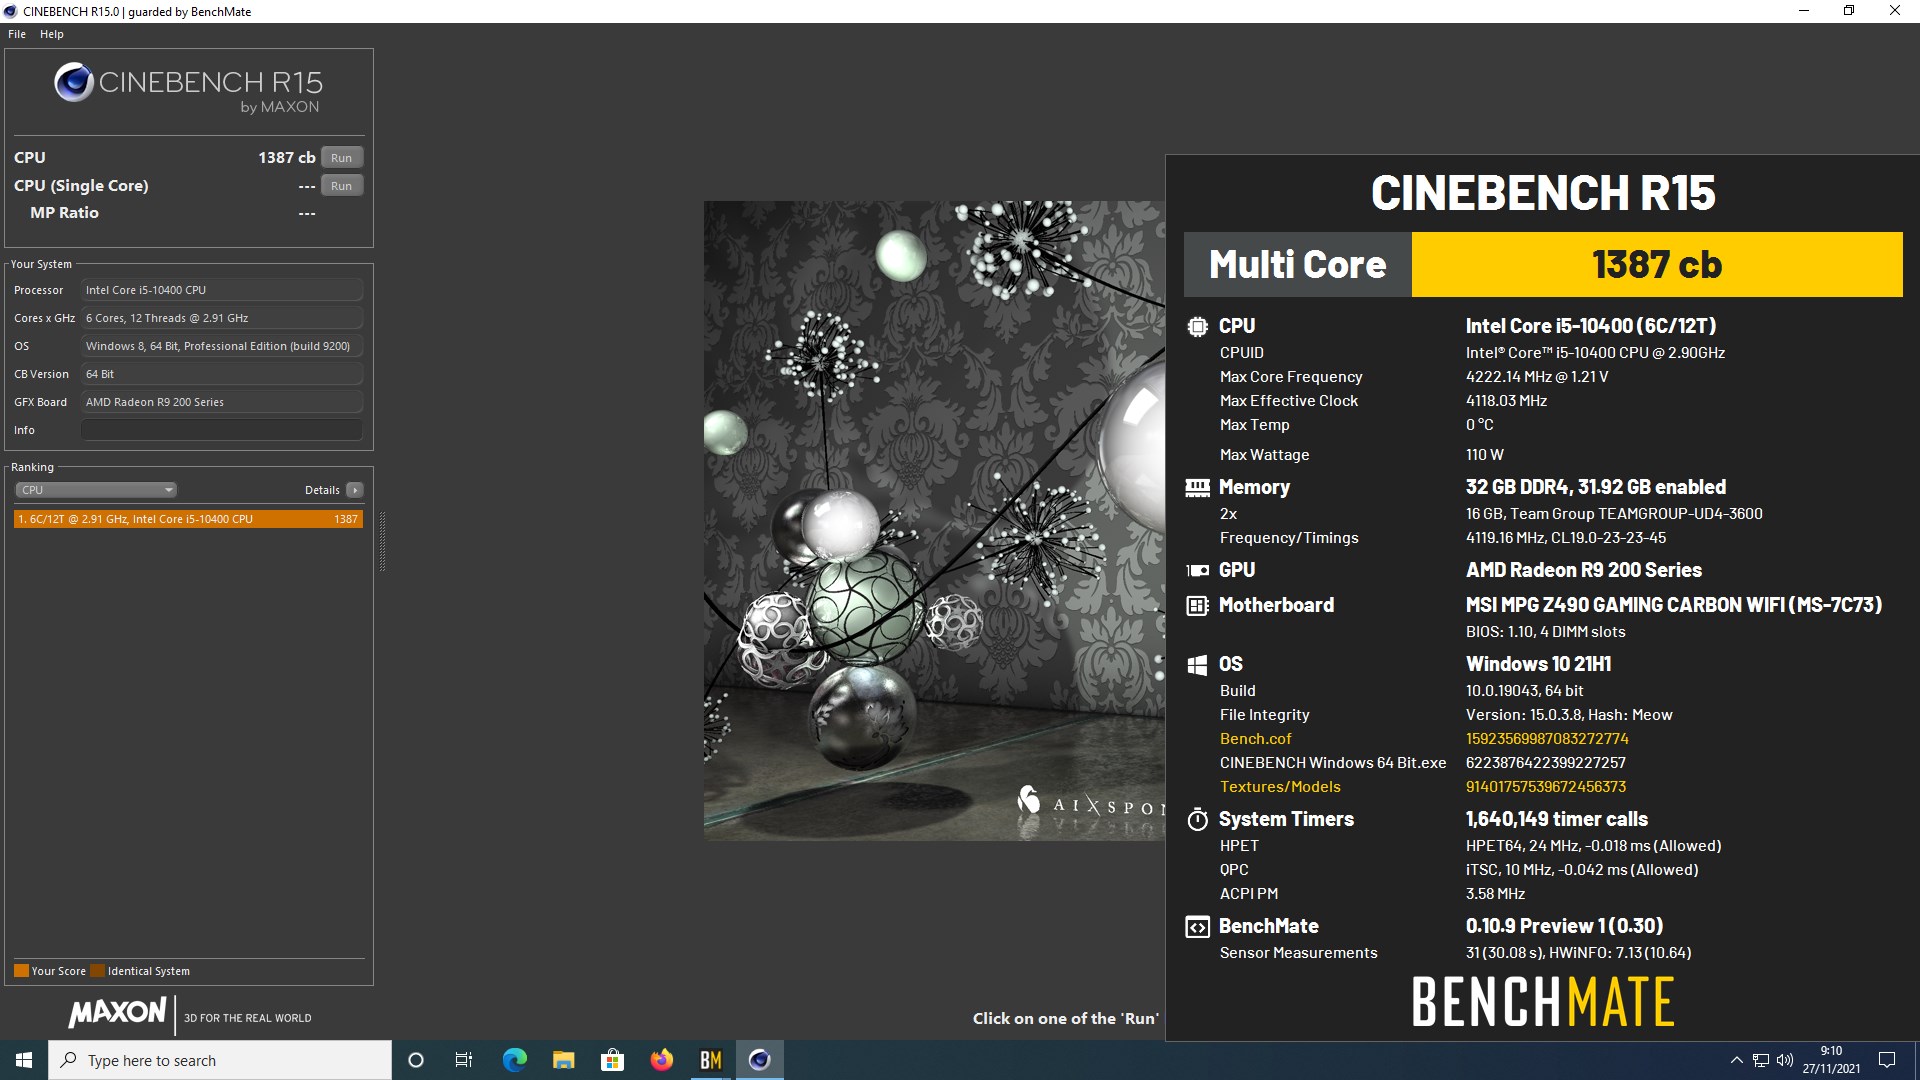Image resolution: width=1920 pixels, height=1080 pixels.
Task: Click the taskbar search box
Action: [x=220, y=1060]
